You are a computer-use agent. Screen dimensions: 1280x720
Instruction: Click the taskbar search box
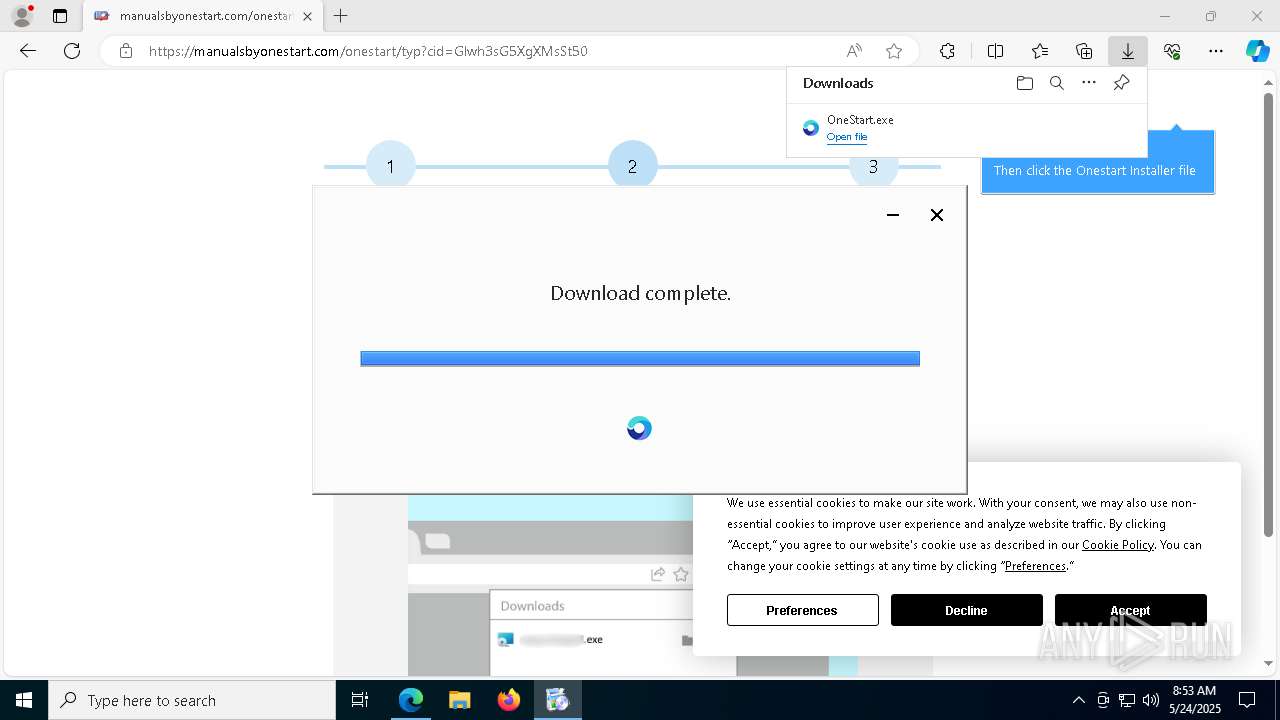pyautogui.click(x=192, y=700)
